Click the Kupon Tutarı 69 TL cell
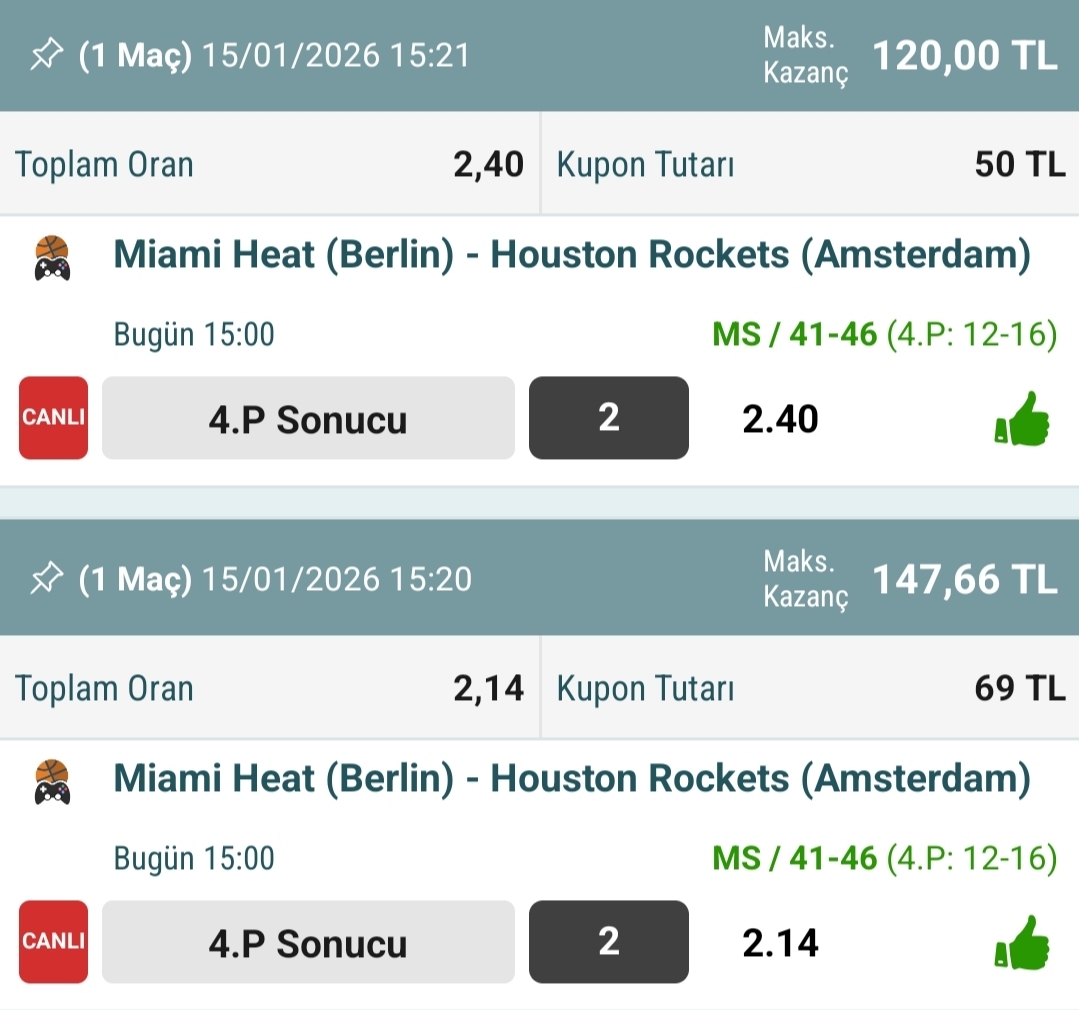This screenshot has height=1010, width=1079. (810, 688)
